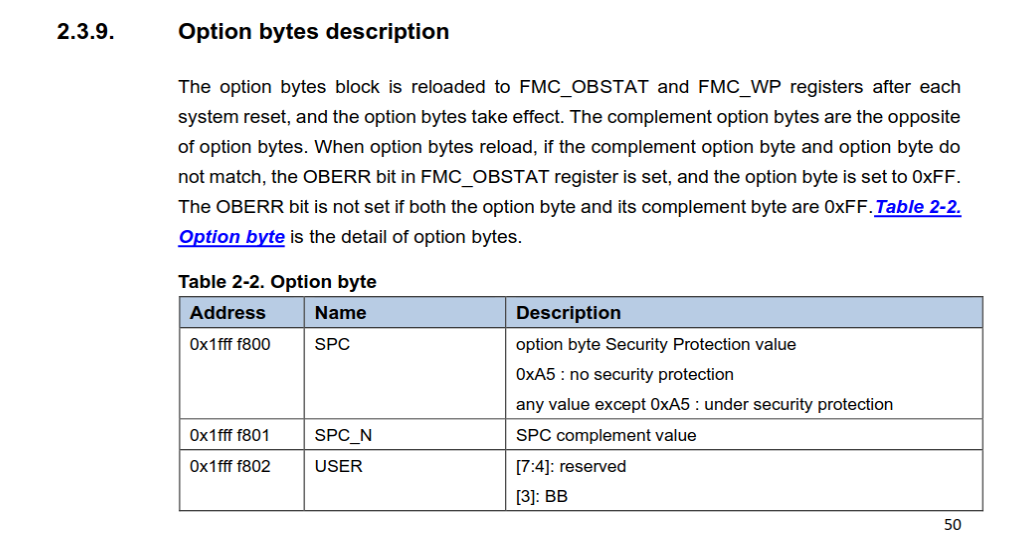The height and width of the screenshot is (559, 1014).
Task: Select the 'Name' column header
Action: [340, 312]
